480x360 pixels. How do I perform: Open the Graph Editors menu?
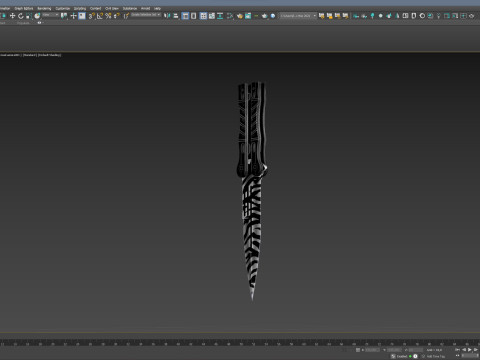24,8
